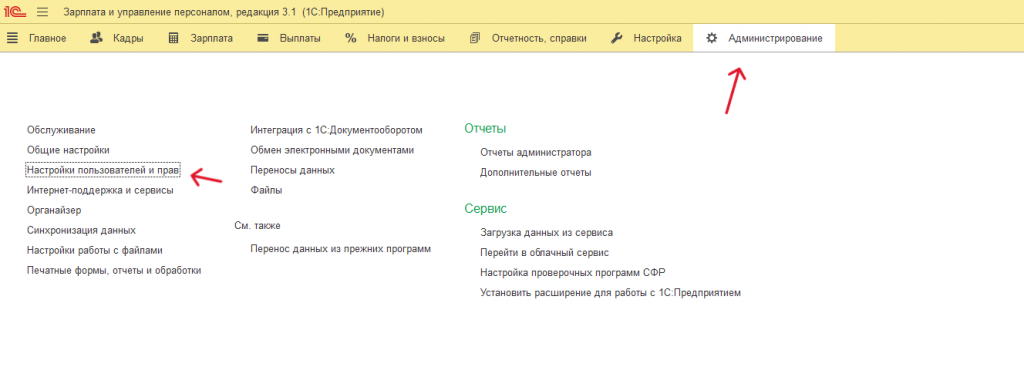Click the Кадры people icon
The width and height of the screenshot is (1024, 367).
pyautogui.click(x=96, y=38)
